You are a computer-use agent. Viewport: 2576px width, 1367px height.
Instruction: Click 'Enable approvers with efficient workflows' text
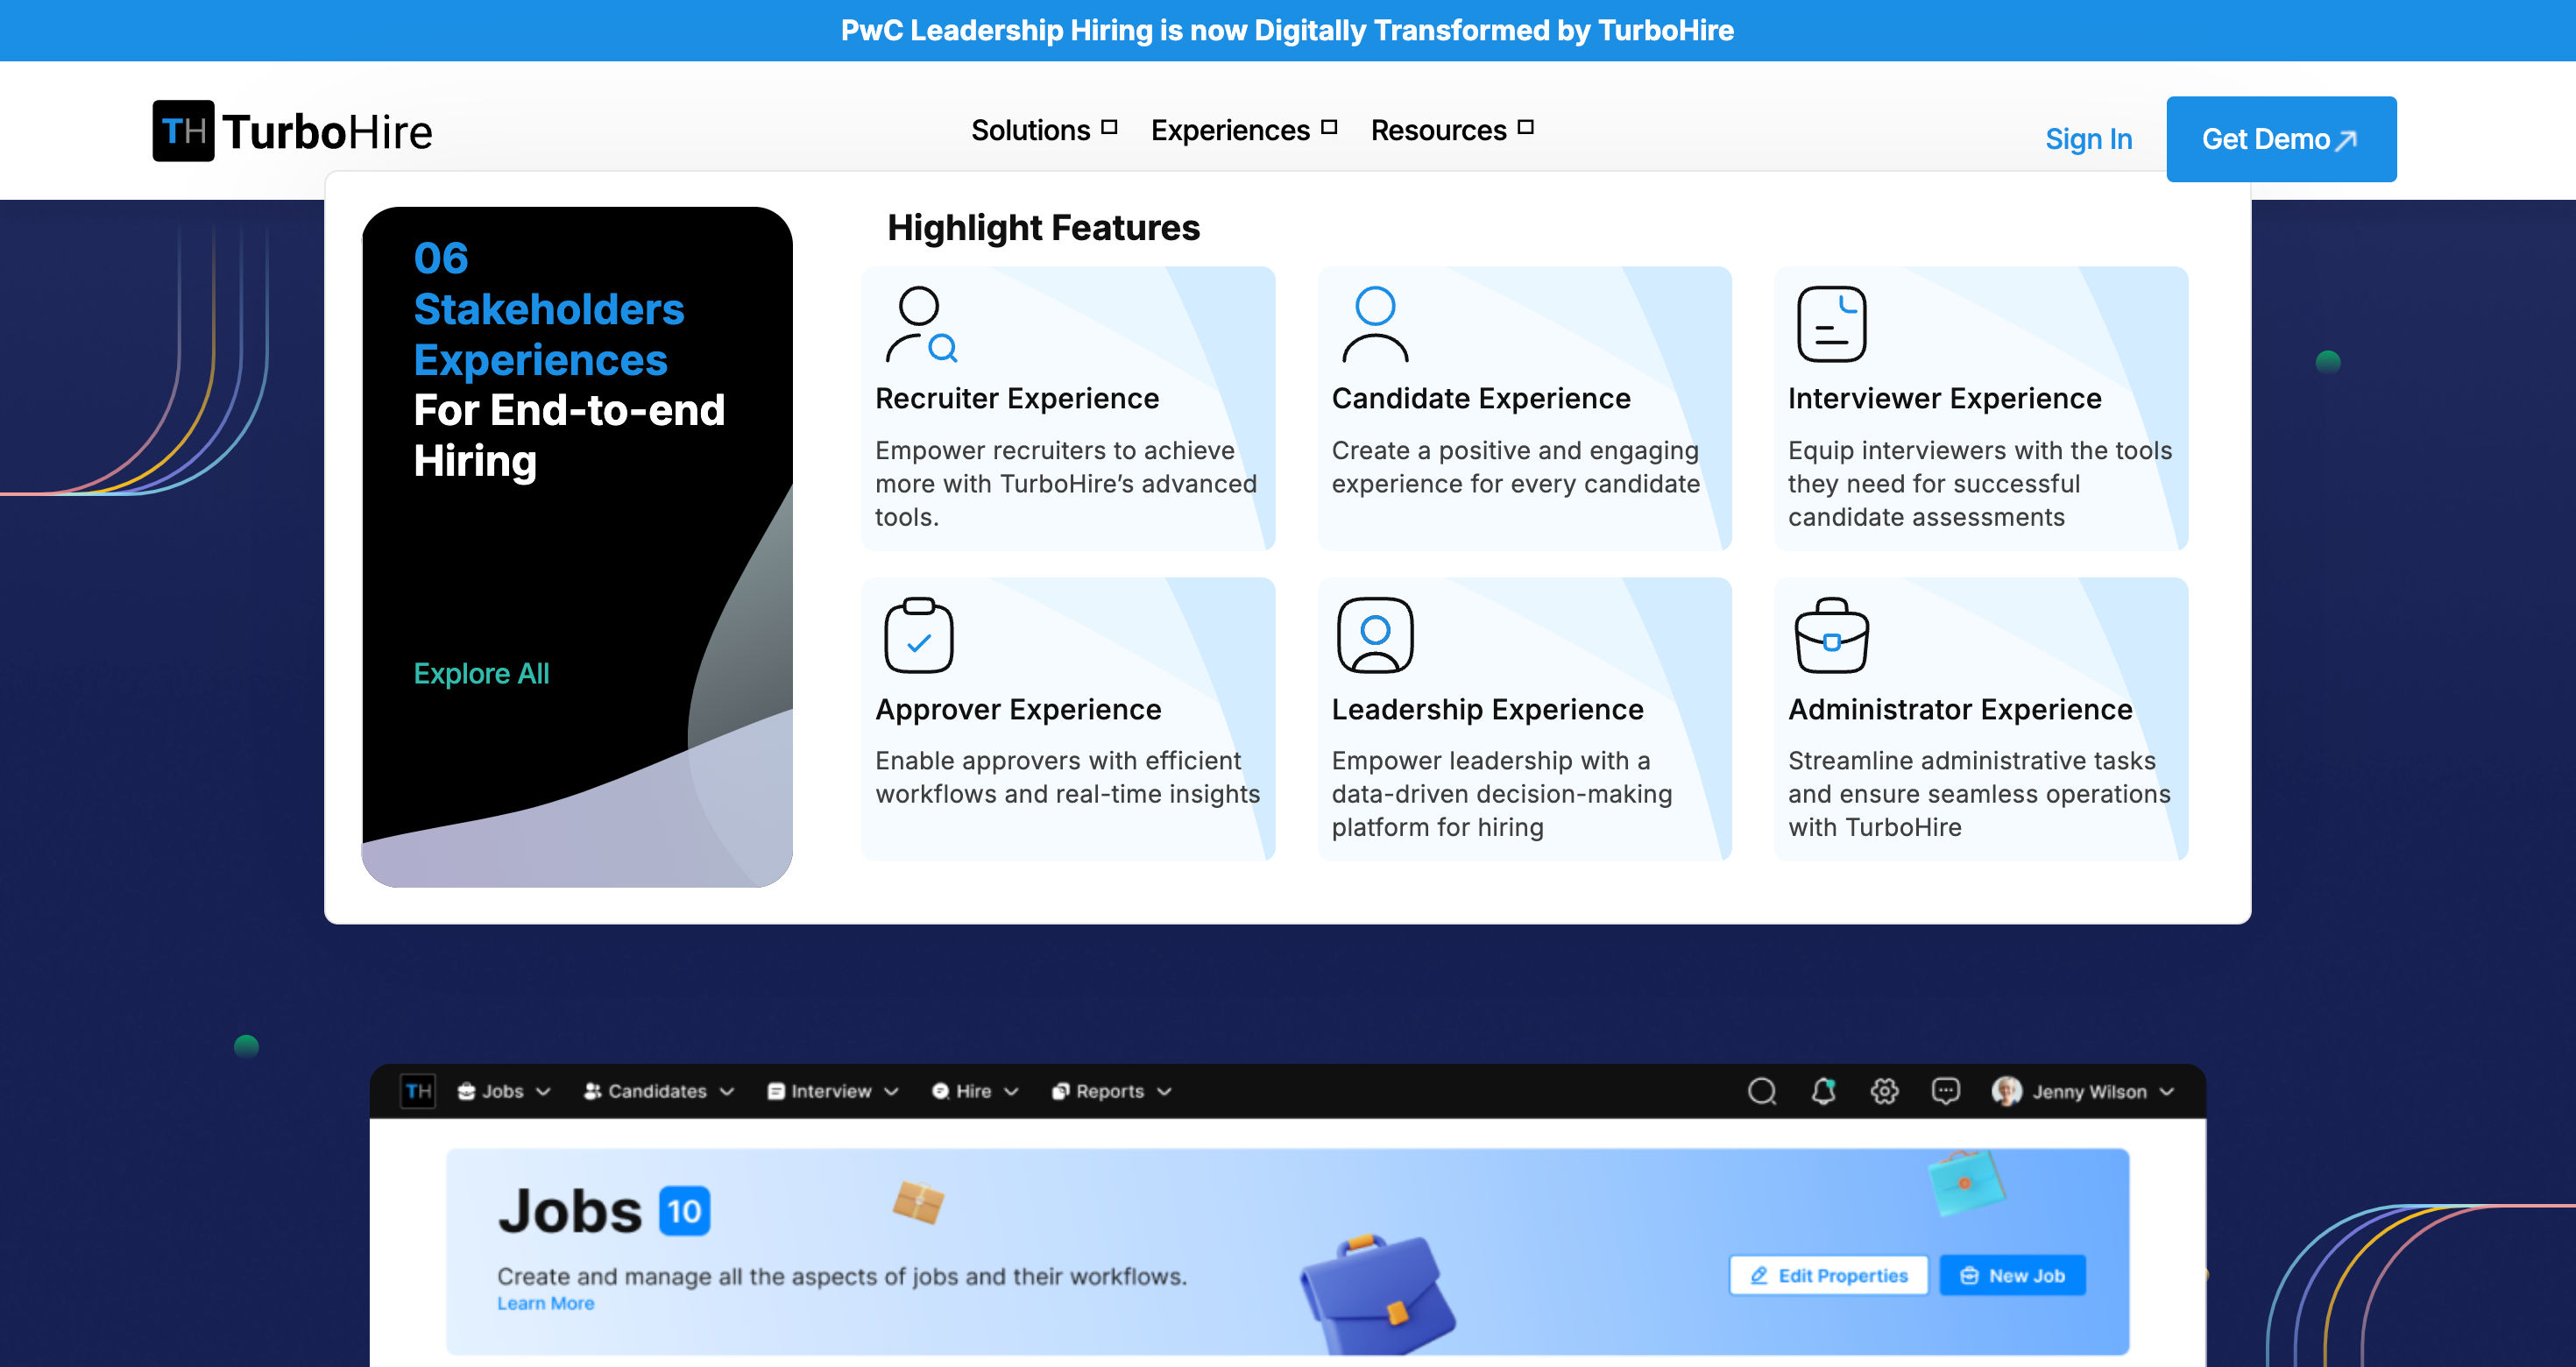click(x=1067, y=777)
